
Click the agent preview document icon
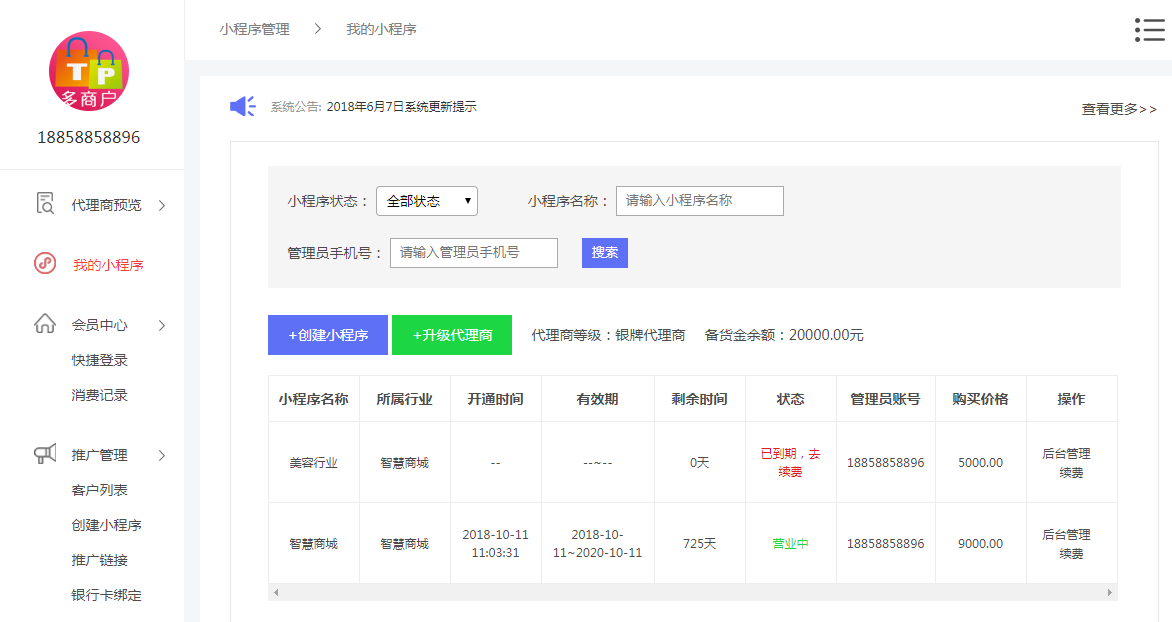pyautogui.click(x=45, y=204)
